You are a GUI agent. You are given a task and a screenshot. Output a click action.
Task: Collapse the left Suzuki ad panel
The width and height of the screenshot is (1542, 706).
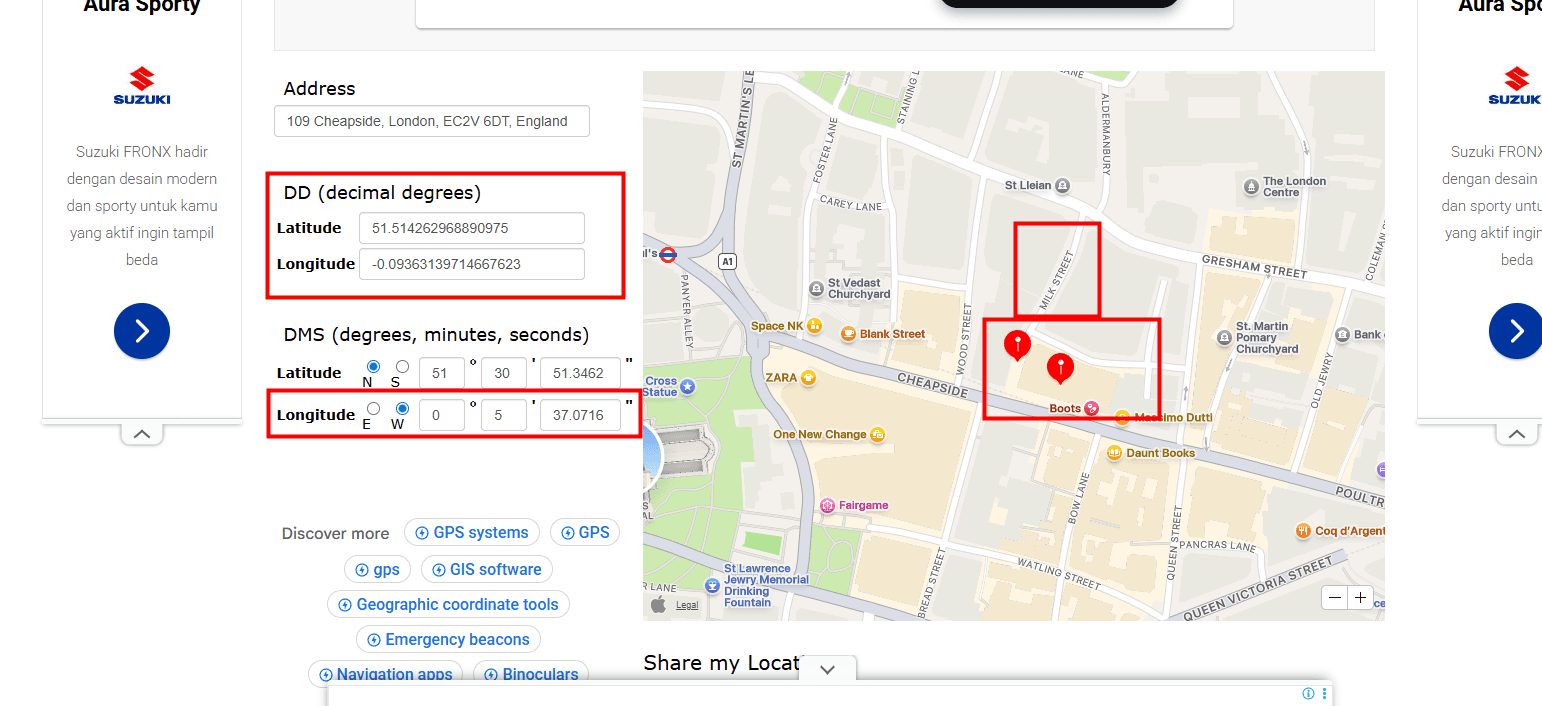pyautogui.click(x=142, y=434)
